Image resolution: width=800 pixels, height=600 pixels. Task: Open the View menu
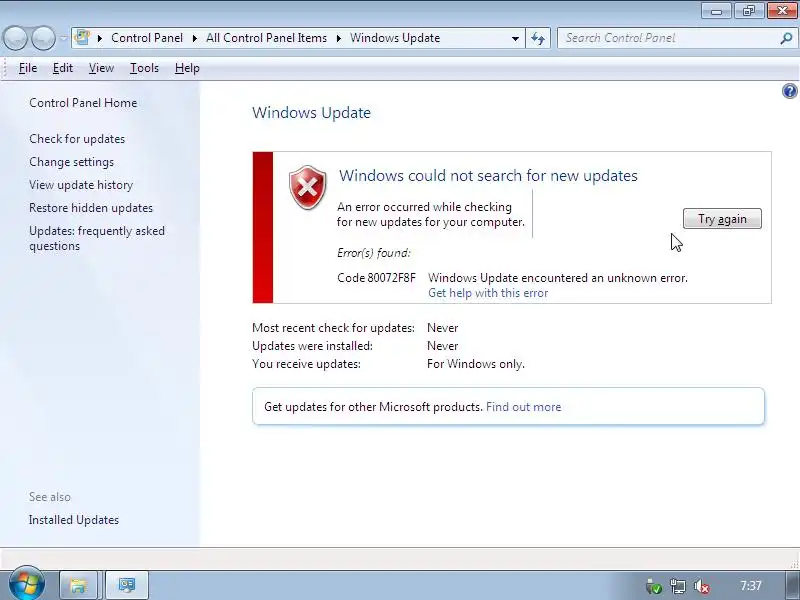pyautogui.click(x=101, y=68)
